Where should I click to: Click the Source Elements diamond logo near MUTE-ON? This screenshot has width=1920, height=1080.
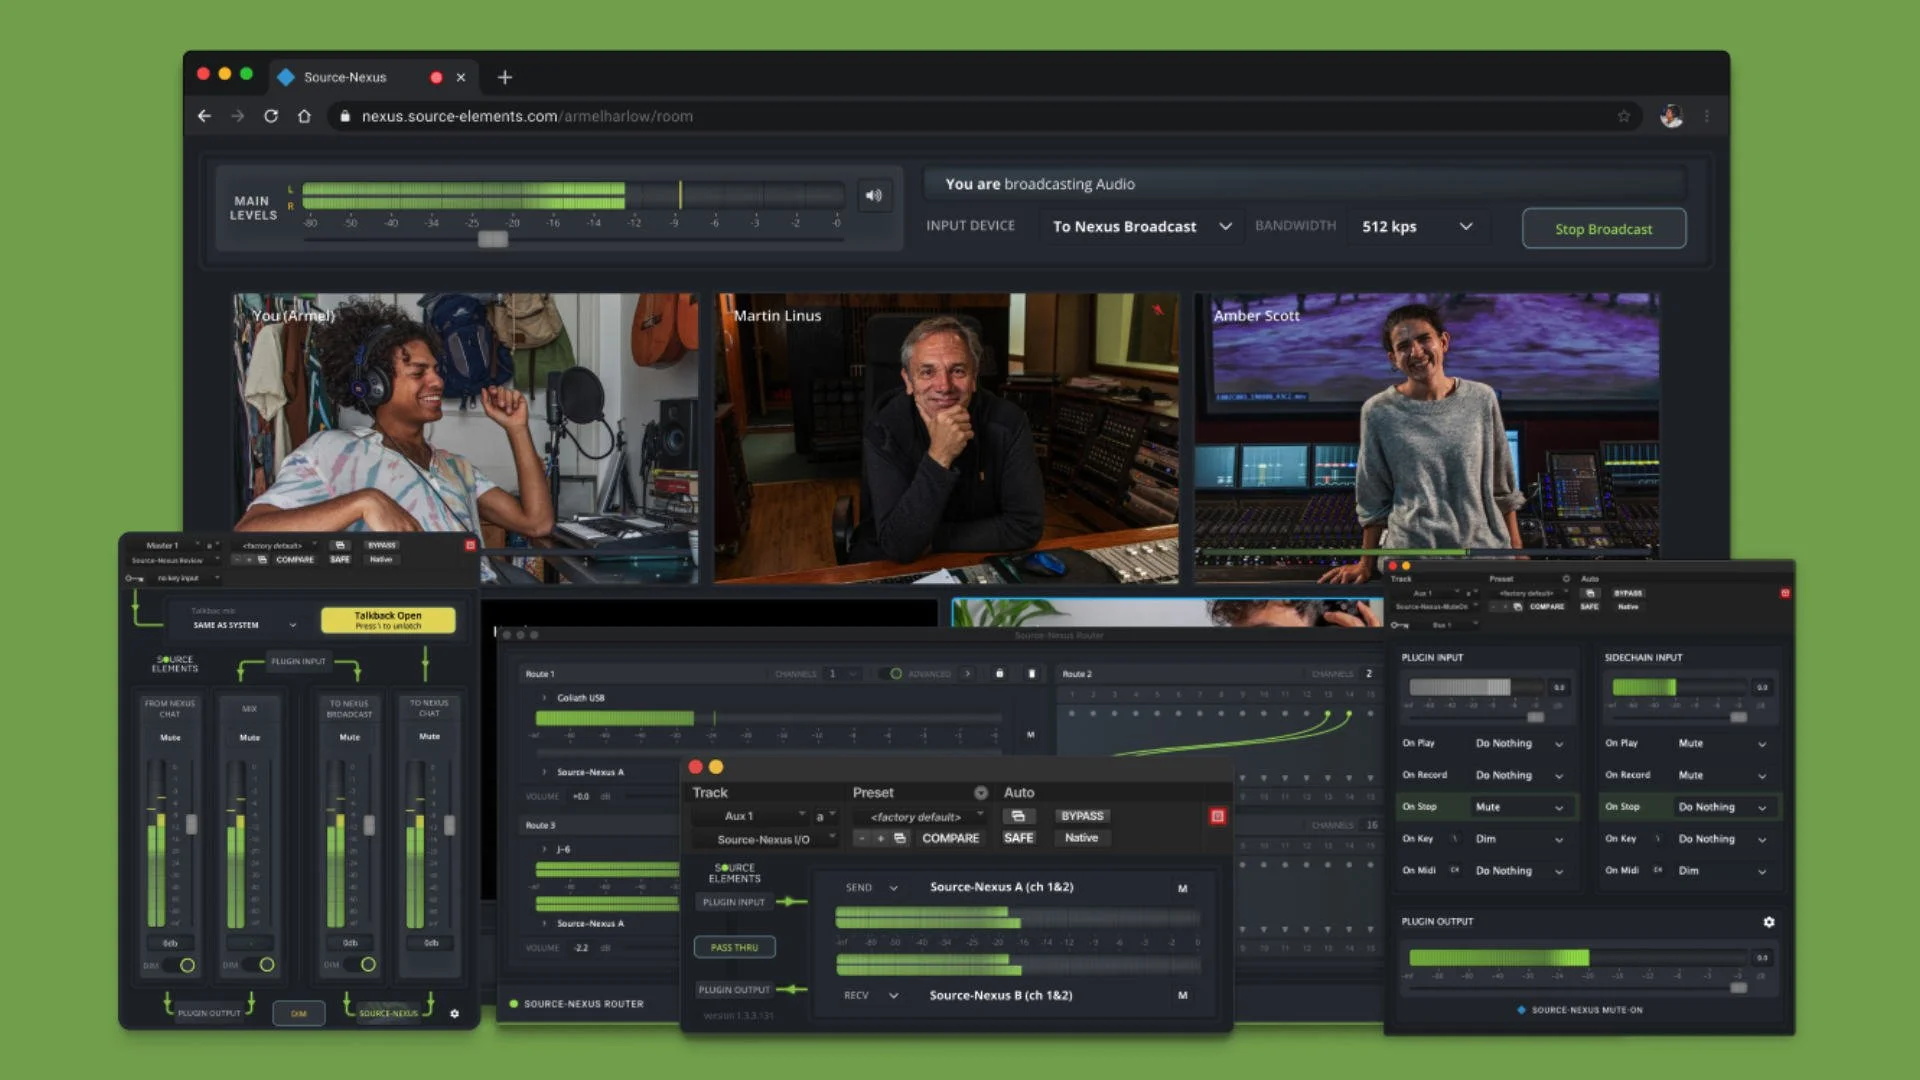1521,1010
